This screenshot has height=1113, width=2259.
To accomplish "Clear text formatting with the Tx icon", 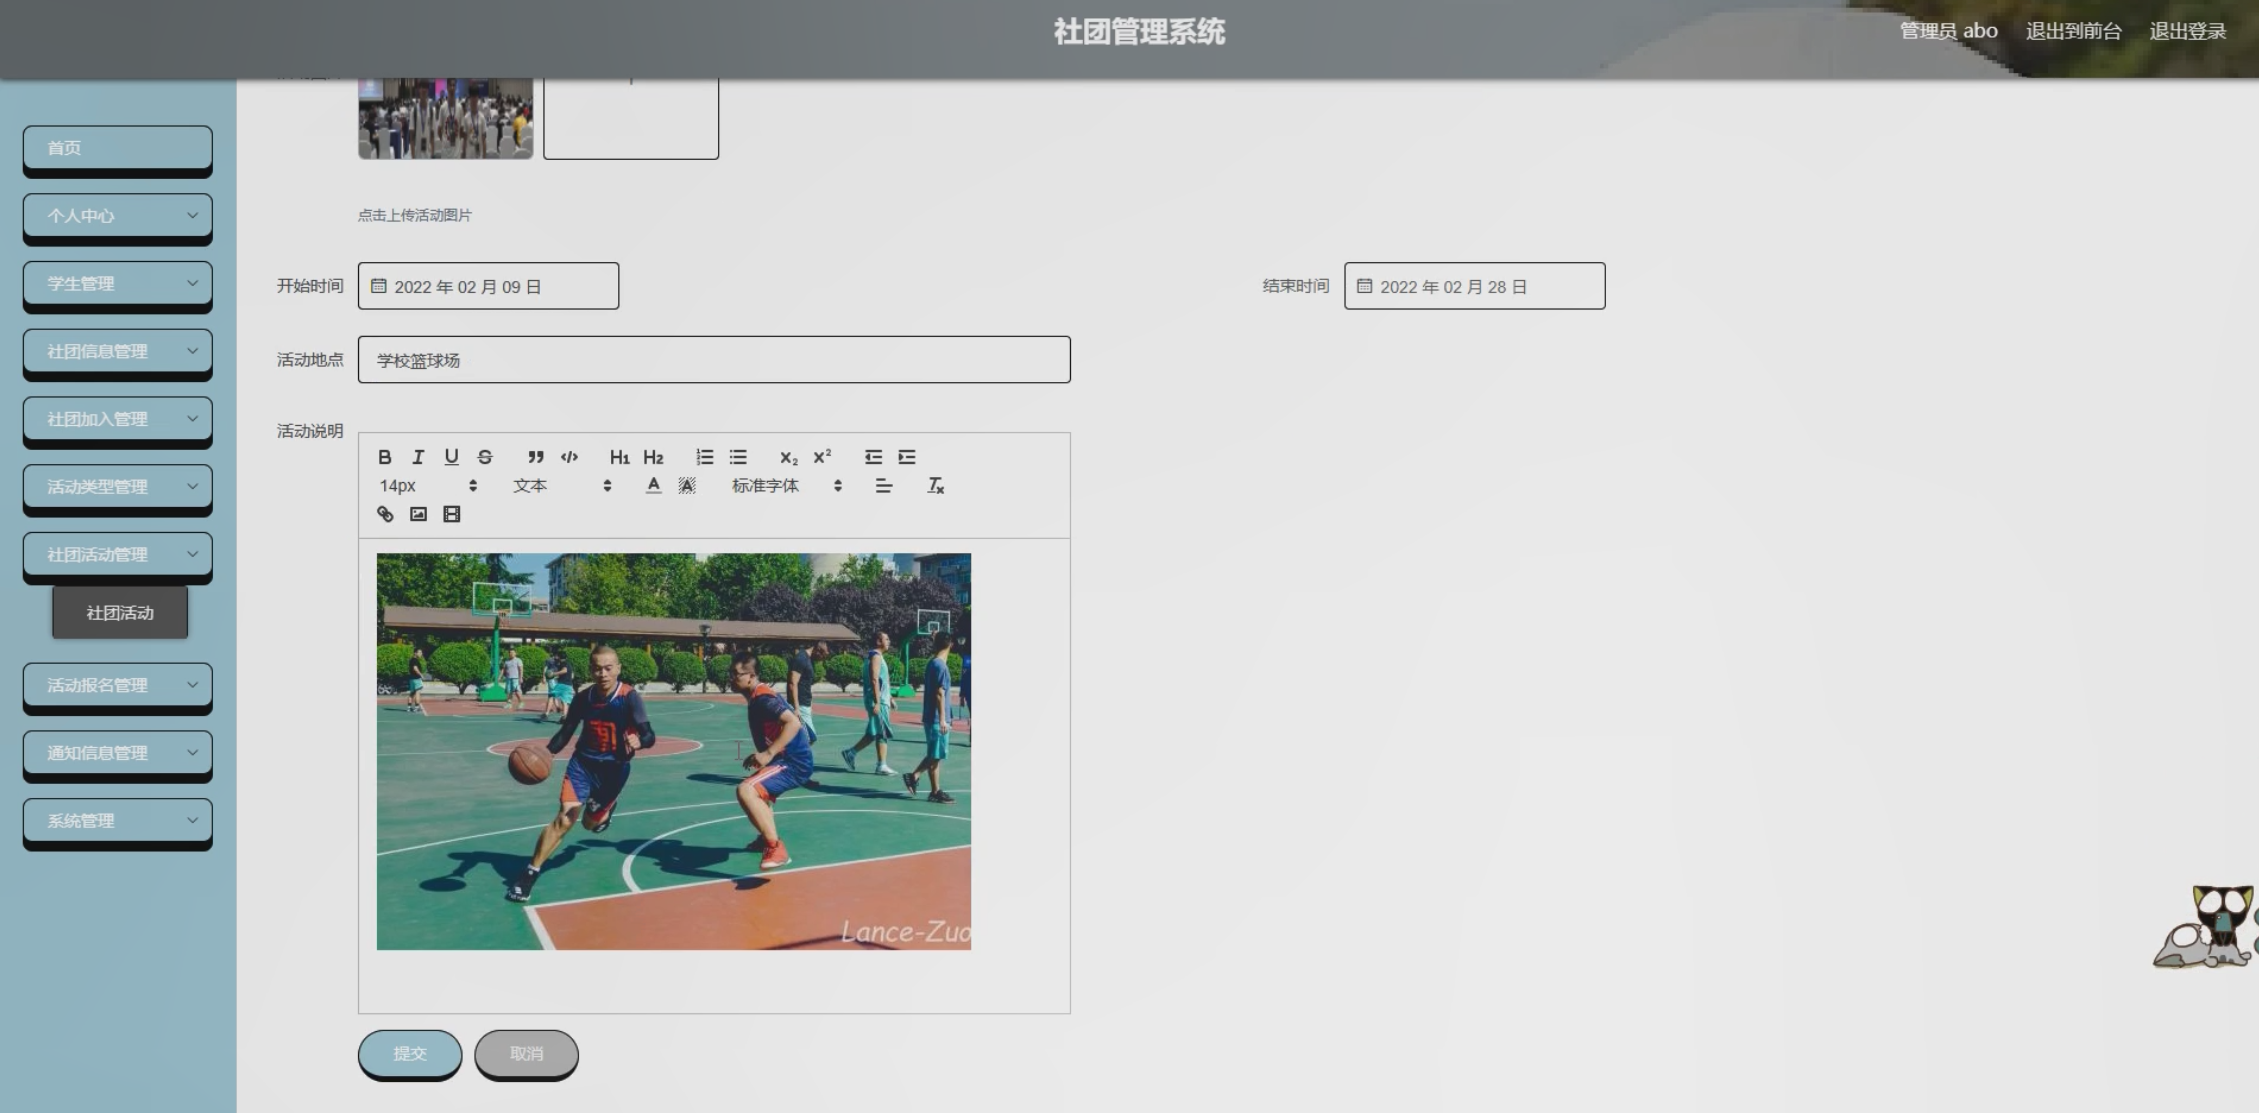I will 935,486.
